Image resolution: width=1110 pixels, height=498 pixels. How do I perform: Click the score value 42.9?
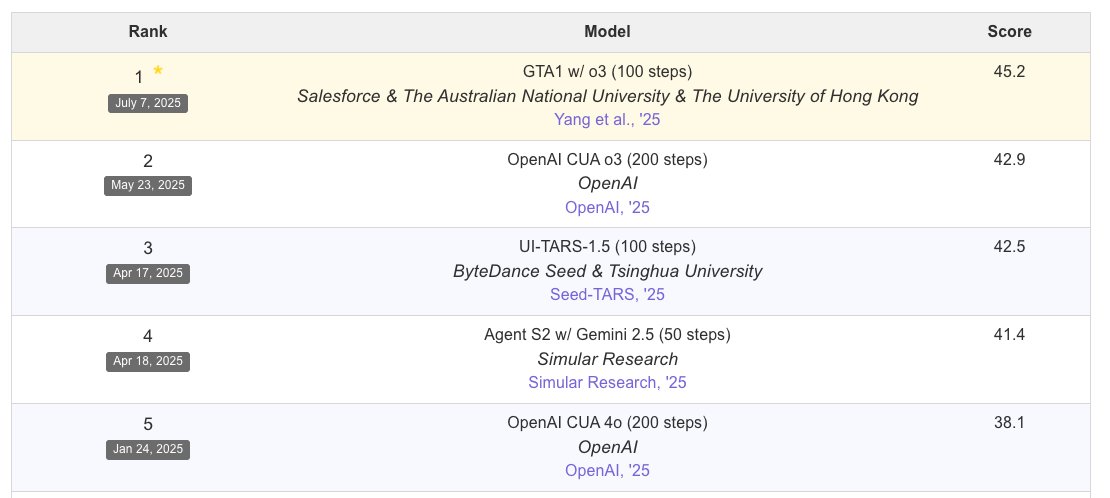[x=1009, y=159]
